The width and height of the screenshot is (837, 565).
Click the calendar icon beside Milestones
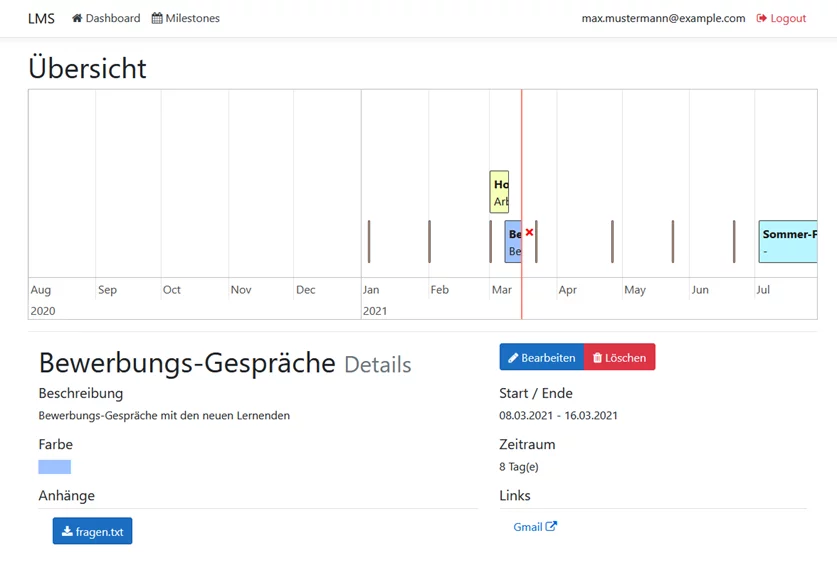pyautogui.click(x=157, y=18)
